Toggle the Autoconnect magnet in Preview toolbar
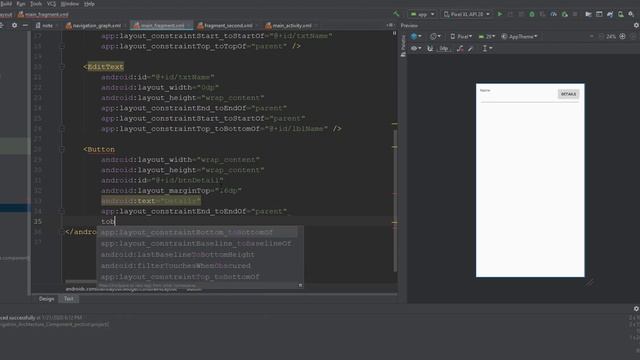640x360 pixels. (x=430, y=48)
